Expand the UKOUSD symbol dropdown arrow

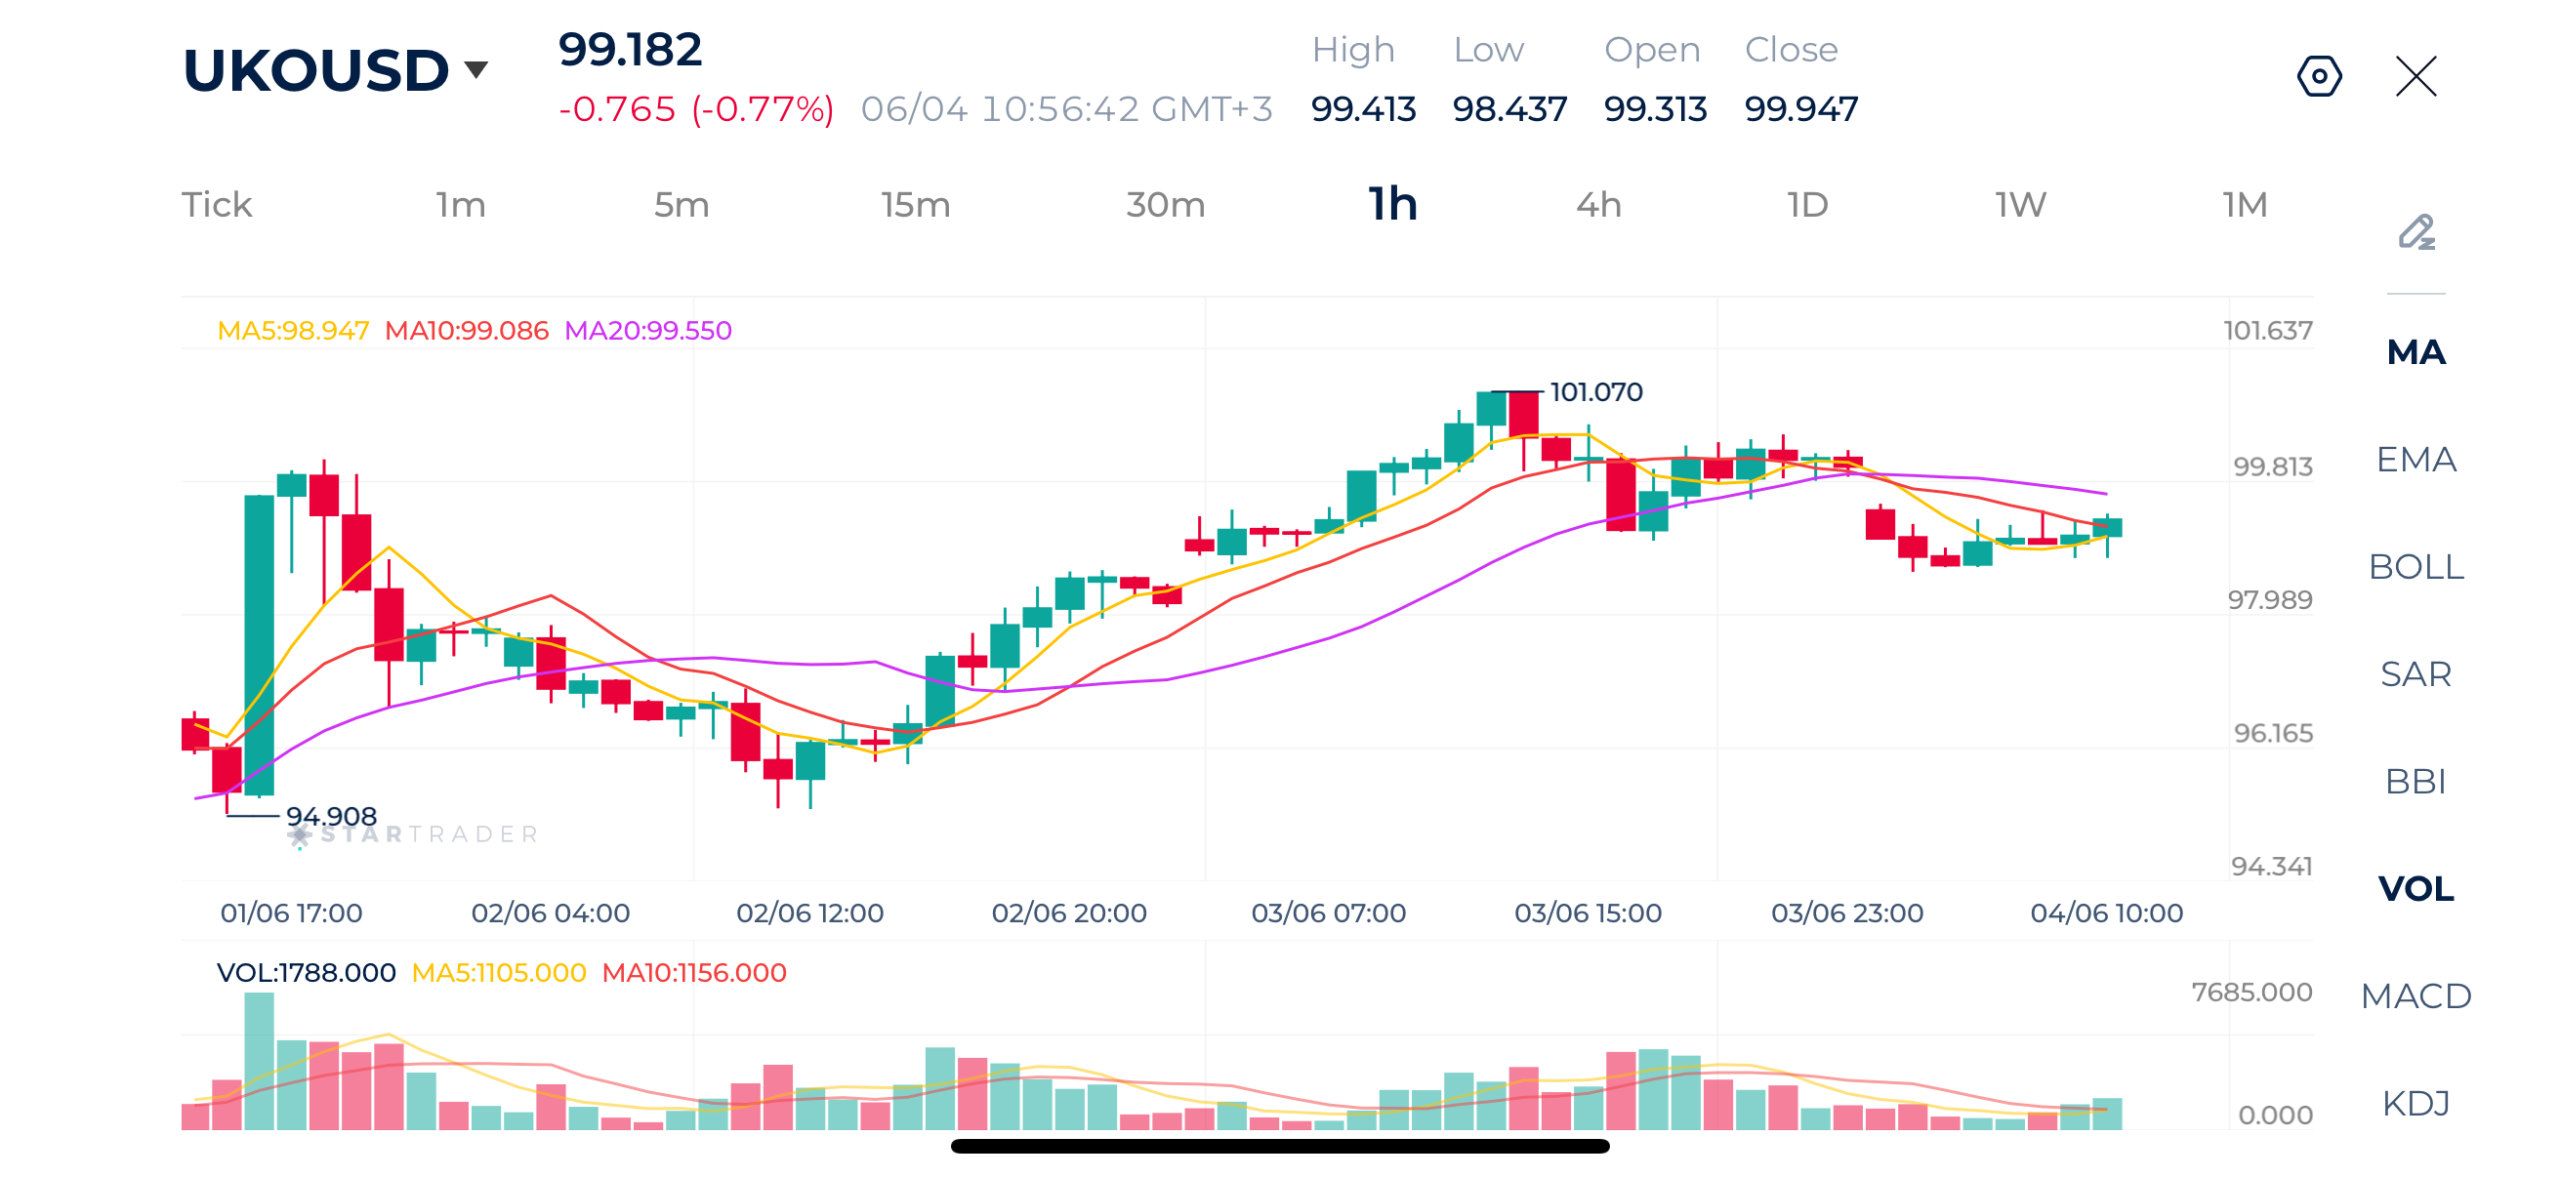(x=476, y=70)
